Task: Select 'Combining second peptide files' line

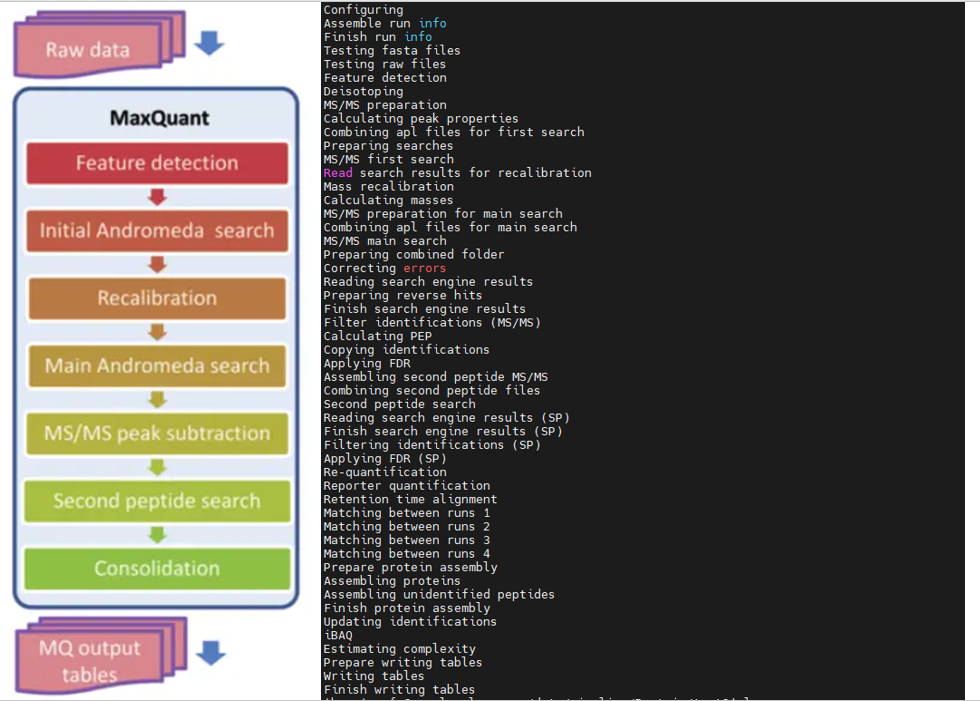Action: click(432, 390)
